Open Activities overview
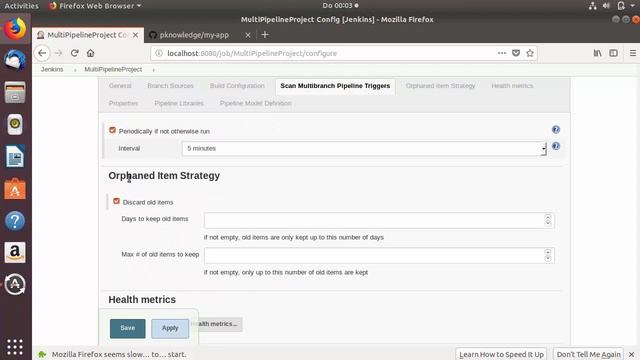The height and width of the screenshot is (360, 640). pyautogui.click(x=21, y=6)
